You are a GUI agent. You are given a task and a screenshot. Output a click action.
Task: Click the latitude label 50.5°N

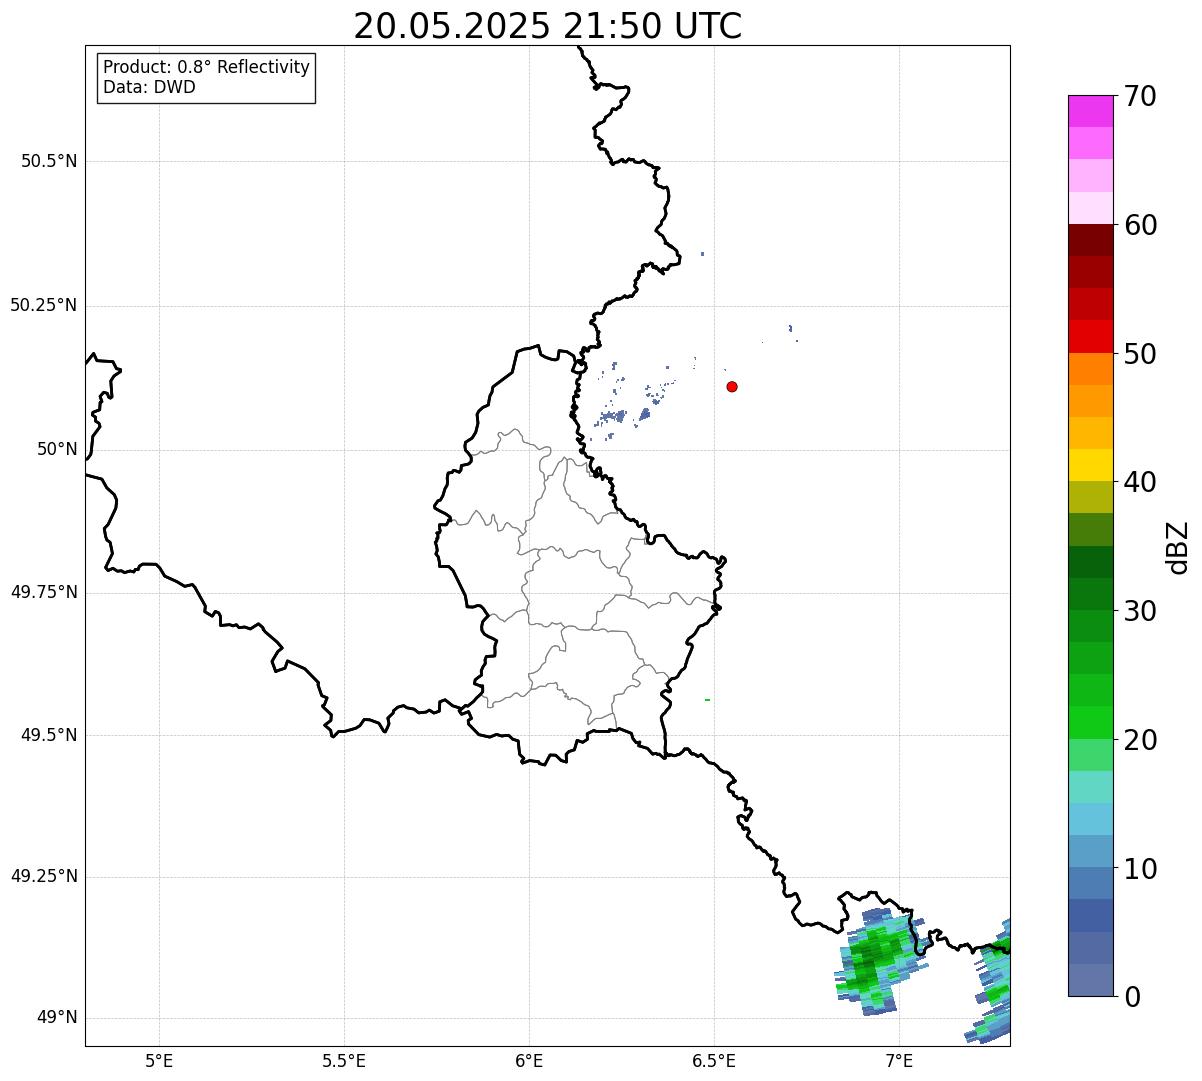pos(49,161)
